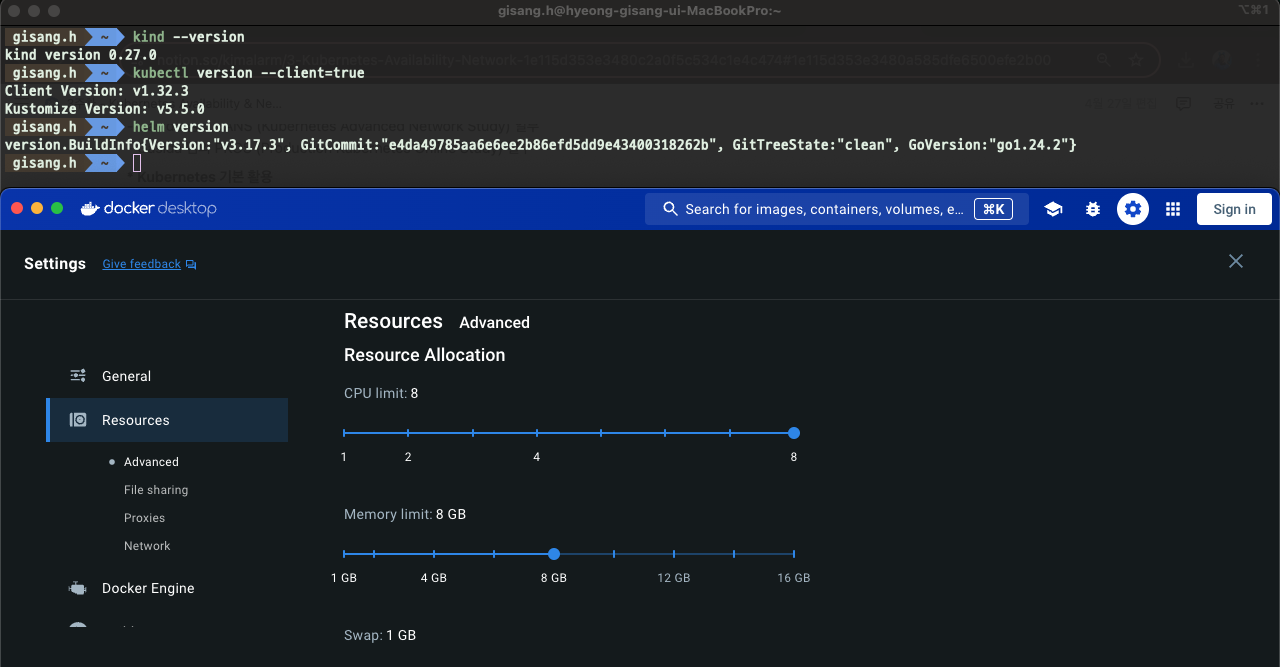Open the Give feedback link
Viewport: 1280px width, 667px height.
pos(142,264)
